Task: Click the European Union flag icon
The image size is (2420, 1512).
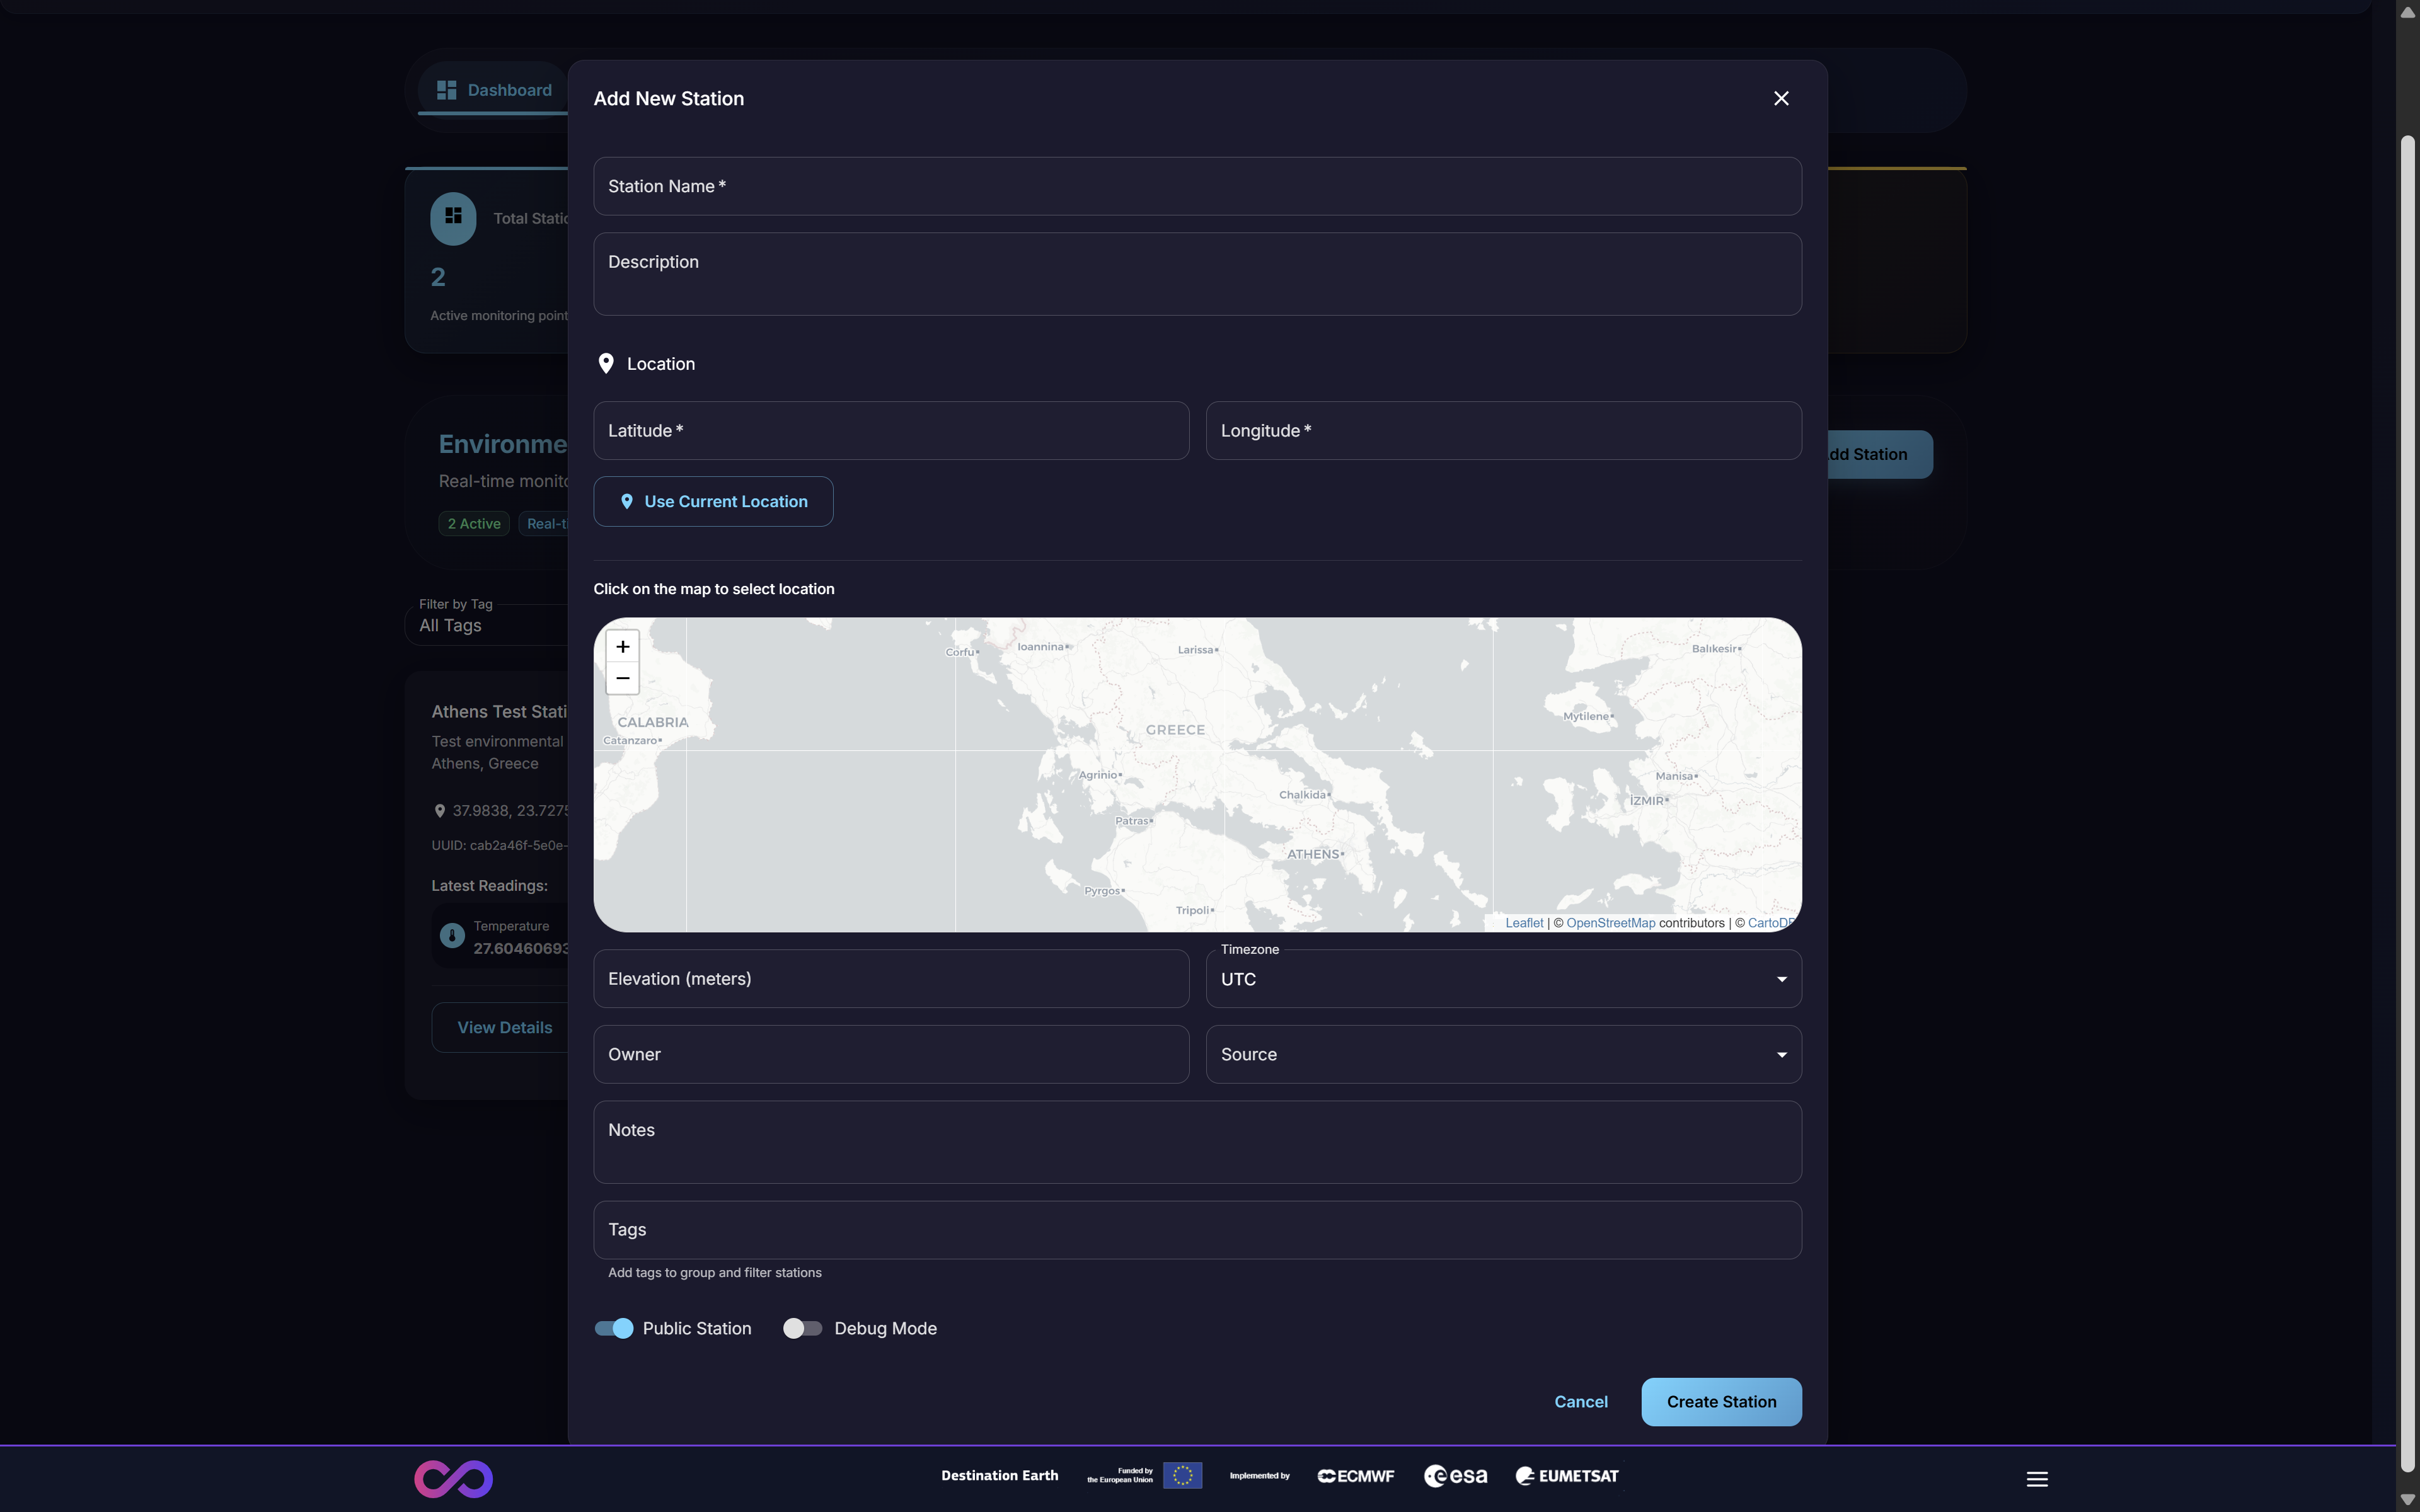Action: 1182,1476
